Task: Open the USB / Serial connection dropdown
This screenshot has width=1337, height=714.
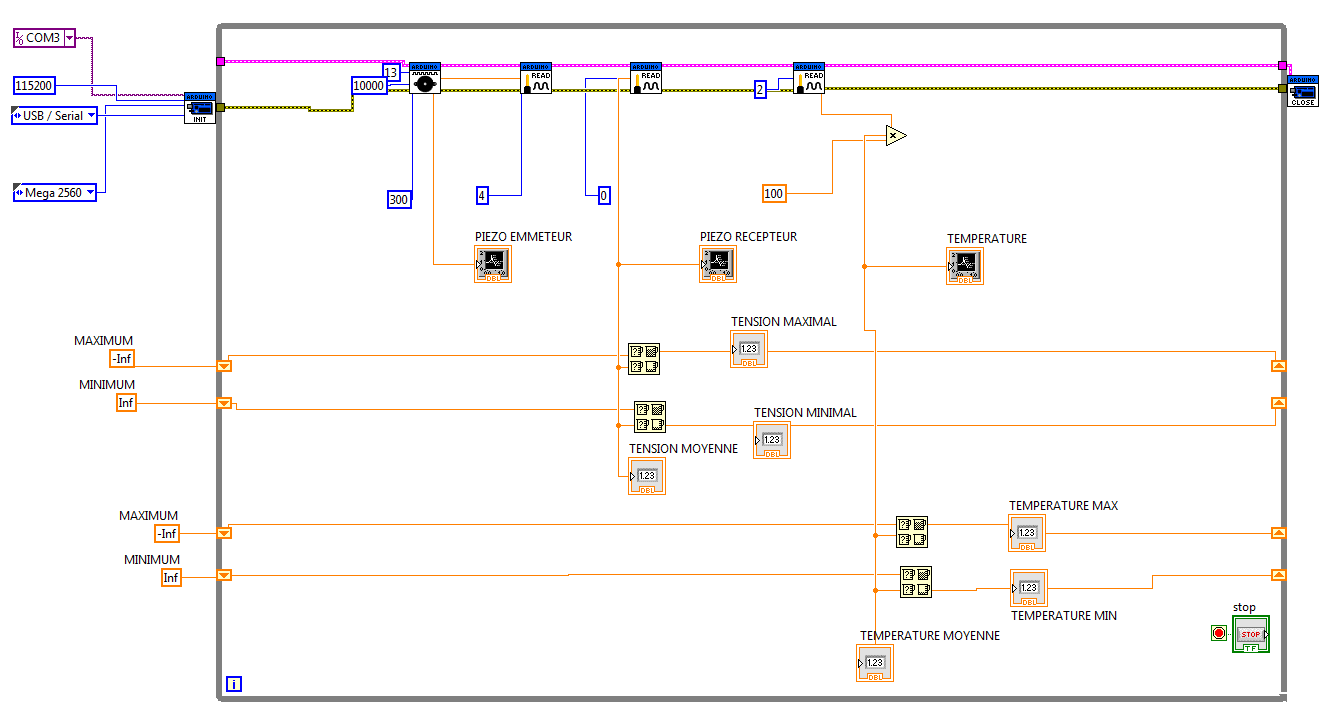Action: pos(55,116)
